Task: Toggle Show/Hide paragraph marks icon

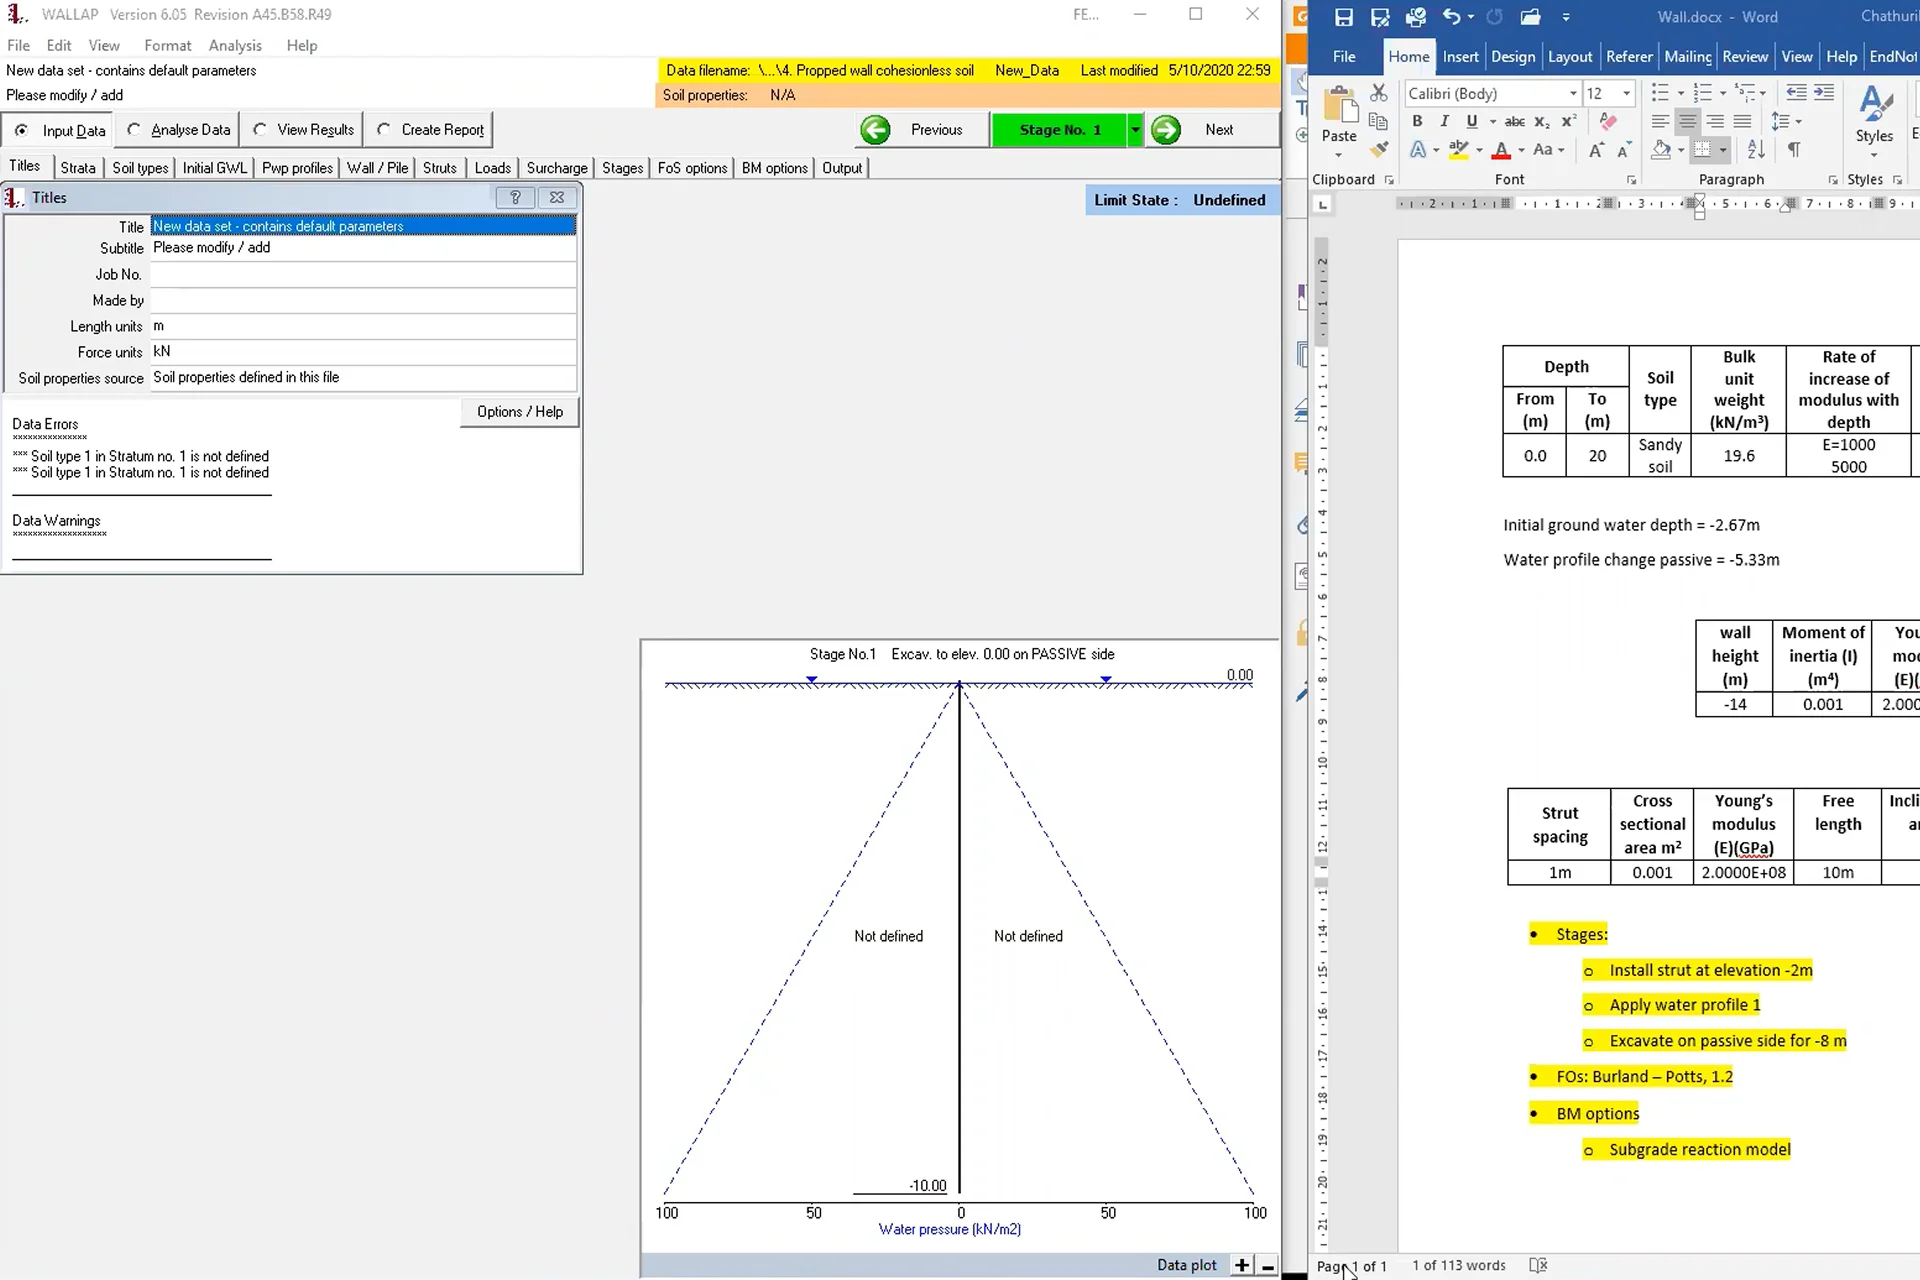Action: [x=1794, y=150]
